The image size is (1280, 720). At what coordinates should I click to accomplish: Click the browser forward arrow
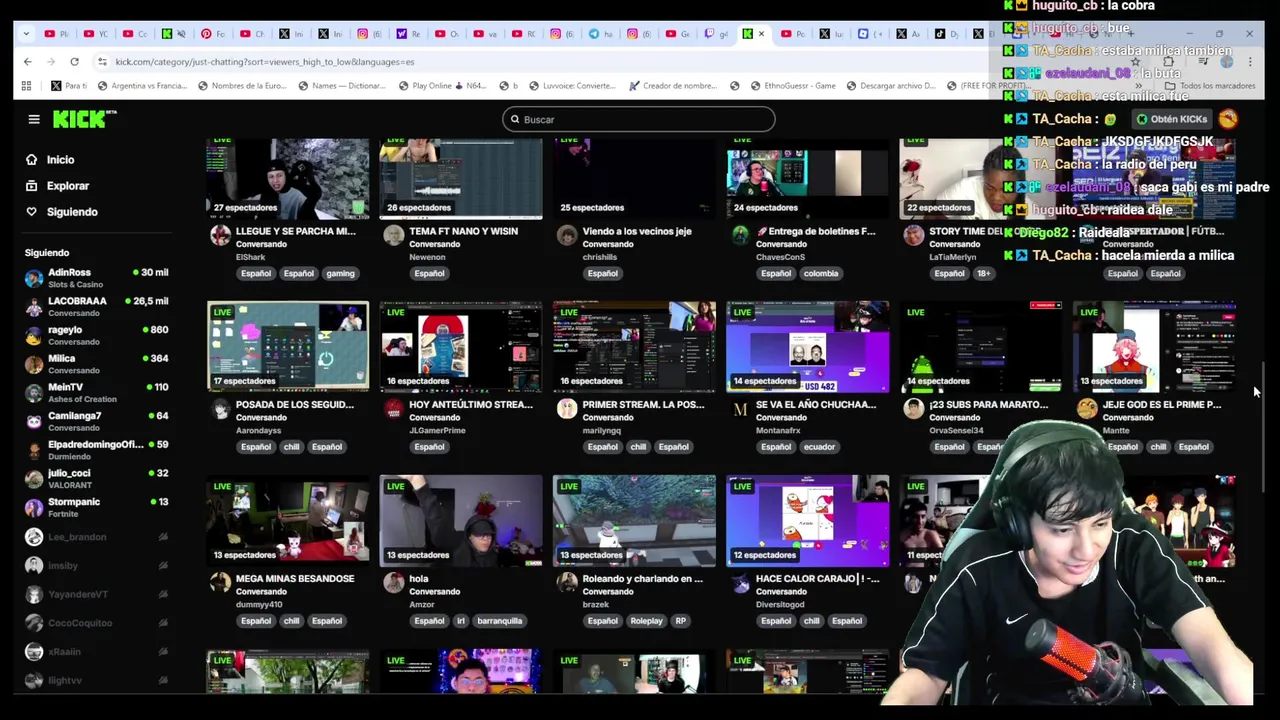pyautogui.click(x=51, y=62)
